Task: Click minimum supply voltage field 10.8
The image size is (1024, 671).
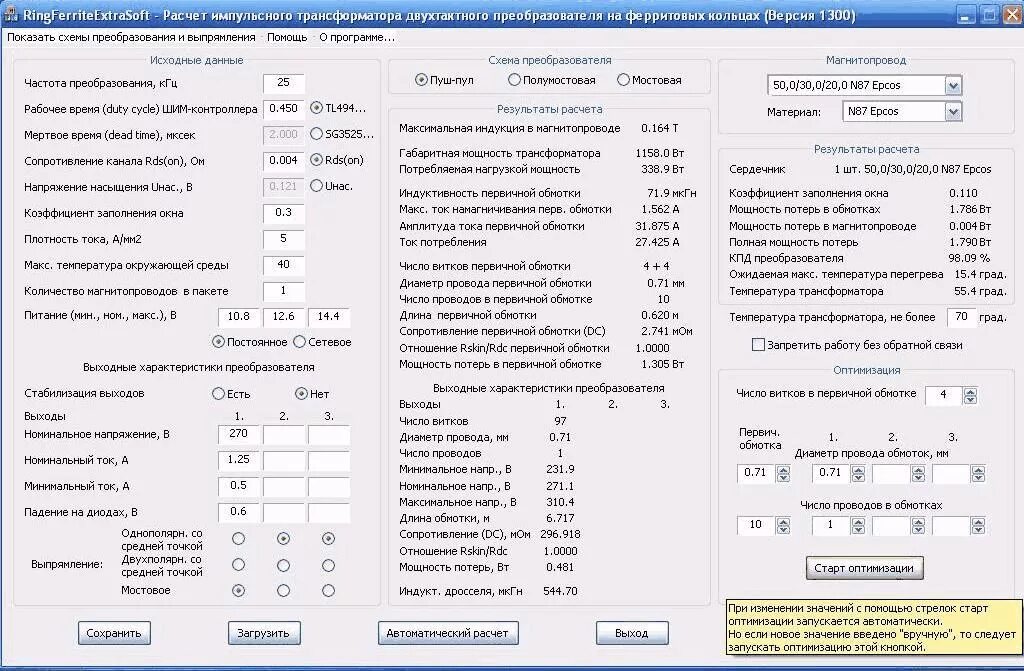Action: 238,317
